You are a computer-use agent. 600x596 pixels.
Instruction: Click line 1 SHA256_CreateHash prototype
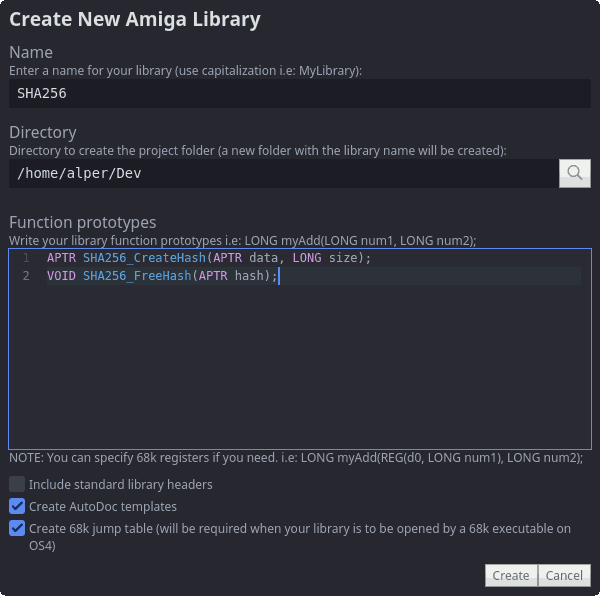click(x=209, y=258)
